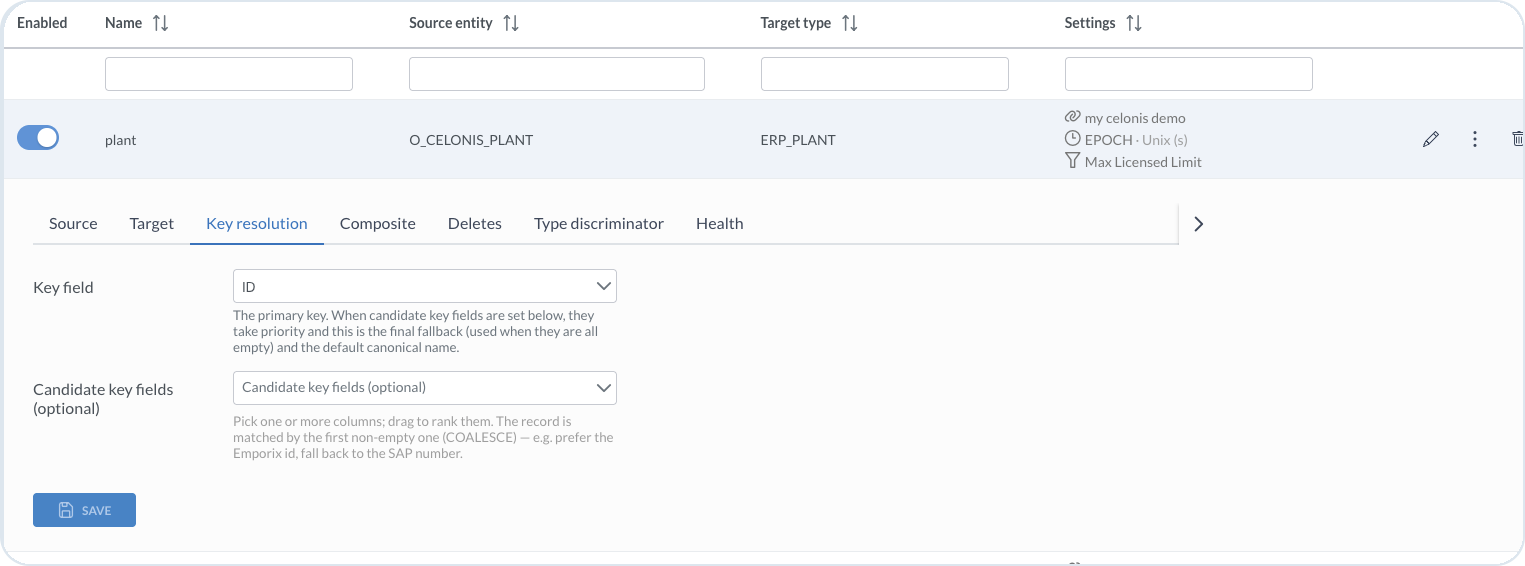Open the Composite tab
1525x566 pixels.
pyautogui.click(x=378, y=224)
